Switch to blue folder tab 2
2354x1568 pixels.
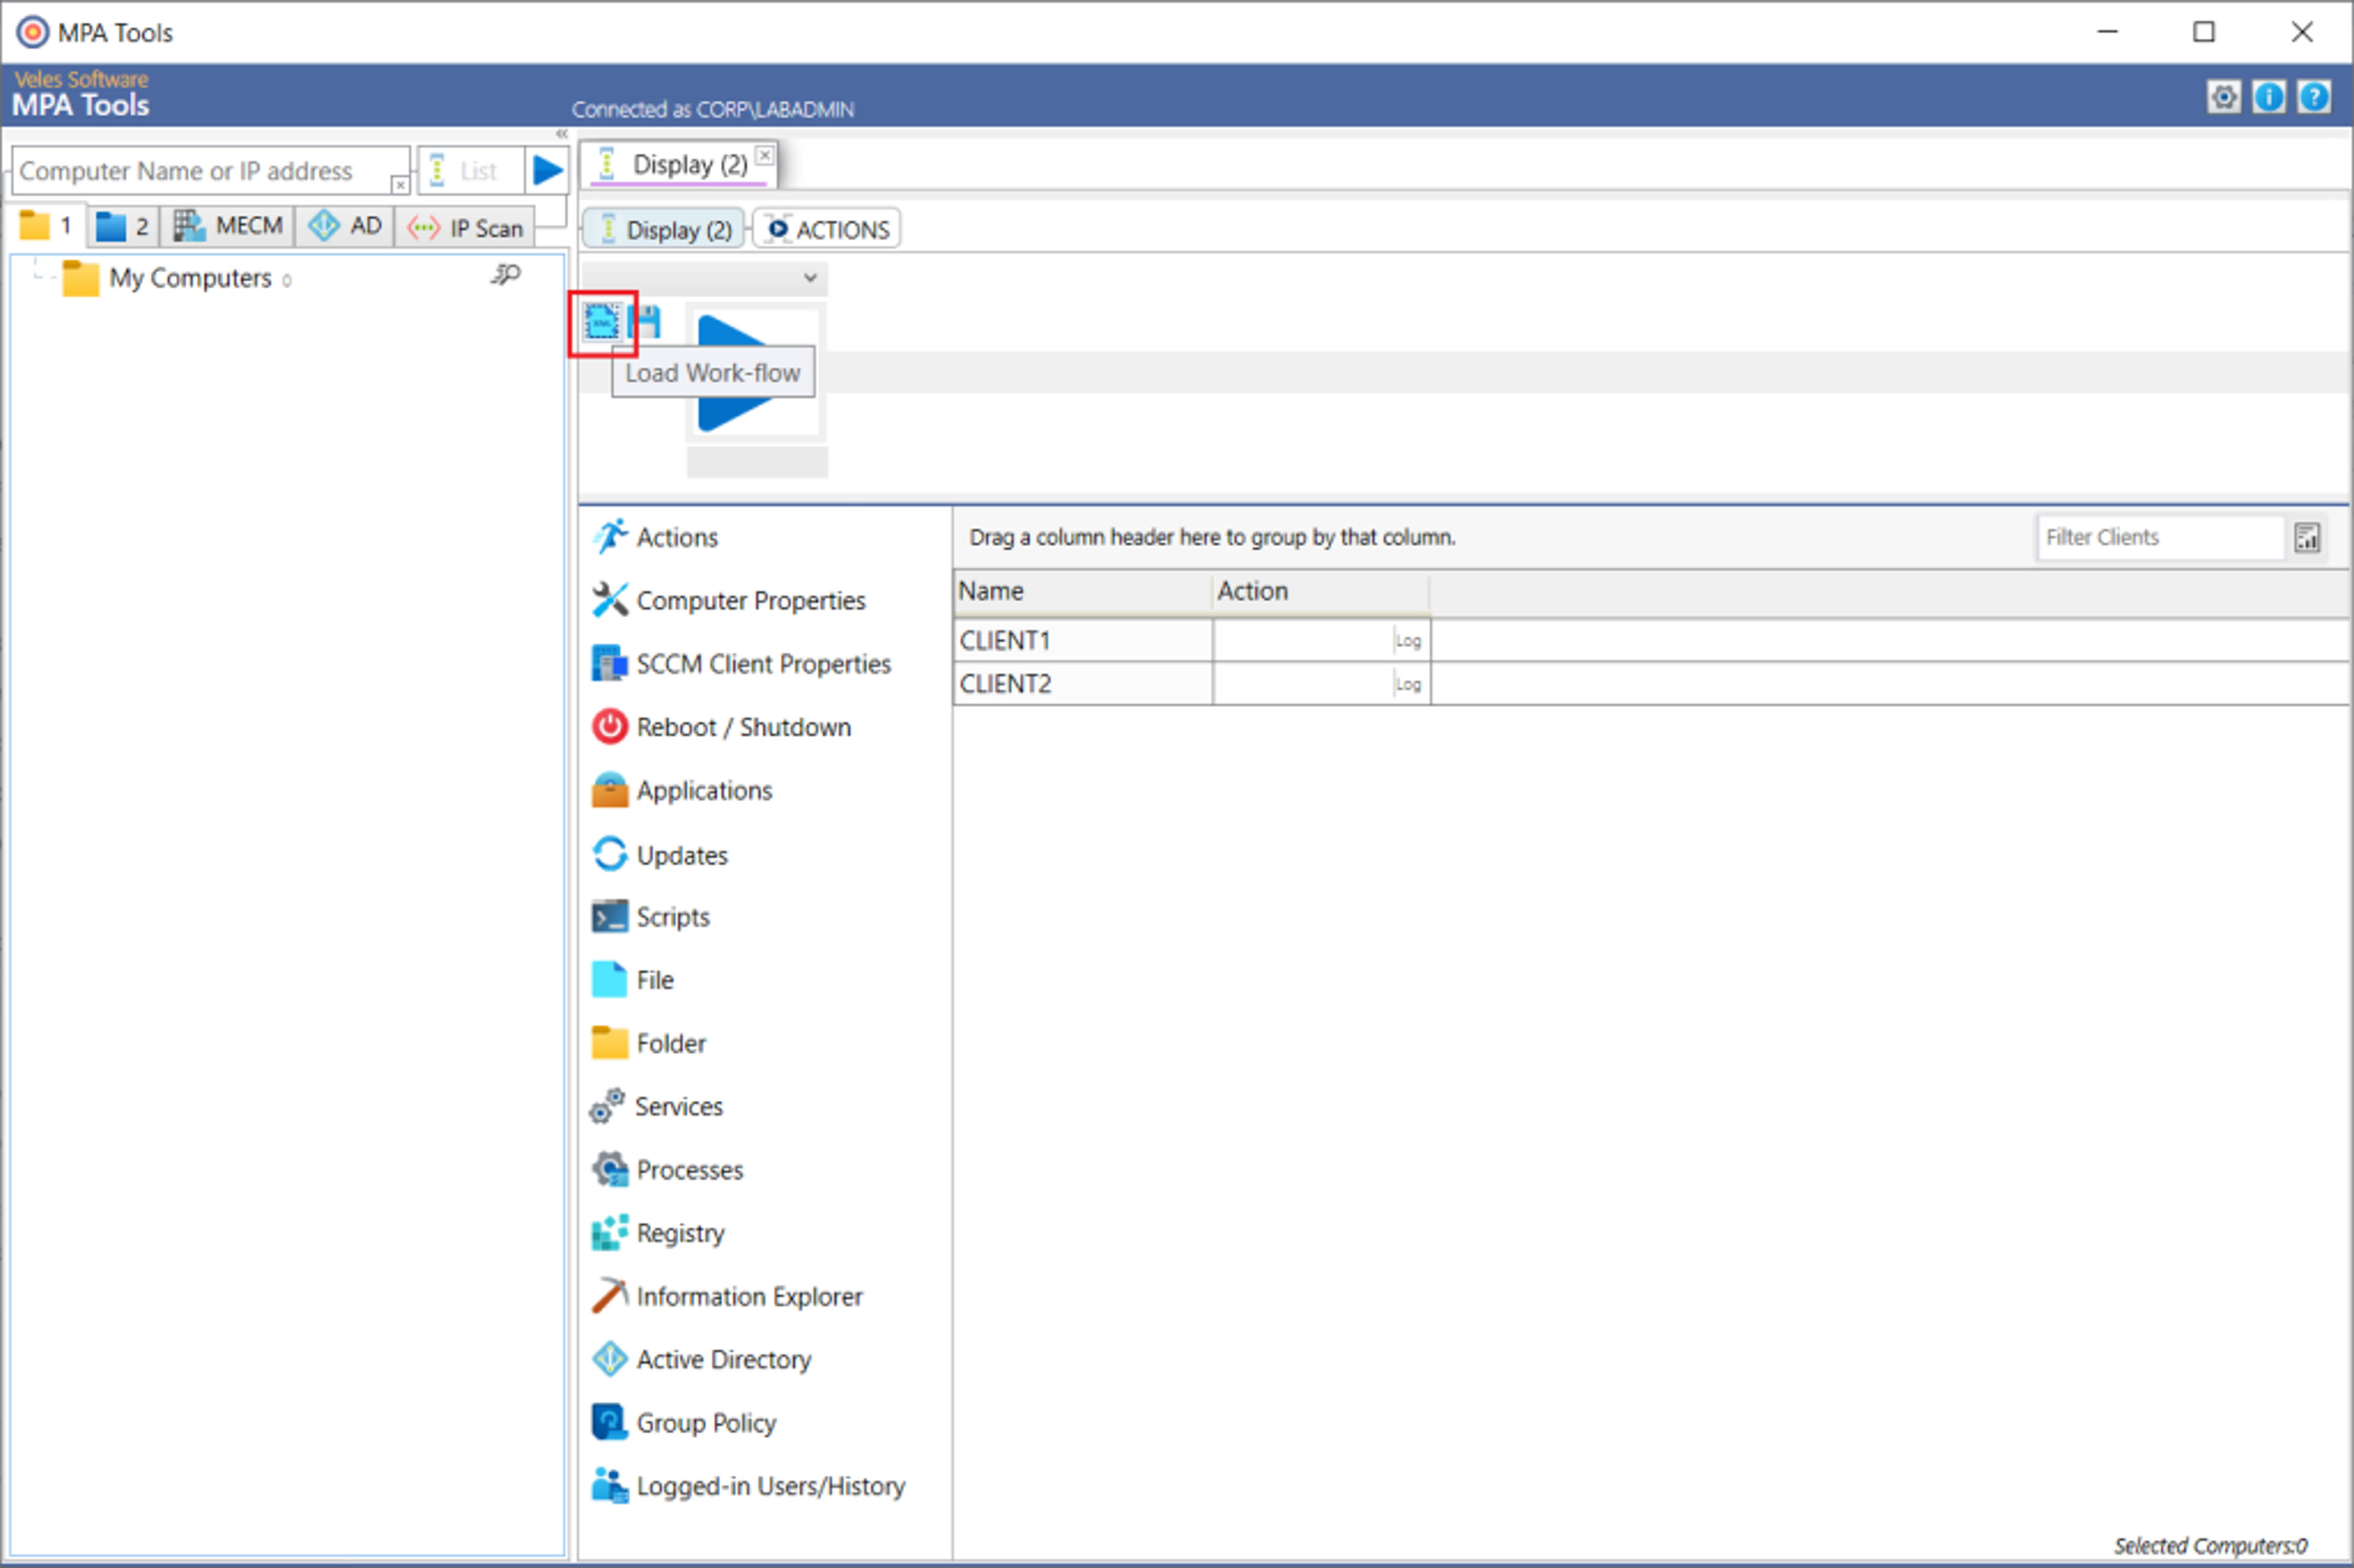click(x=123, y=227)
